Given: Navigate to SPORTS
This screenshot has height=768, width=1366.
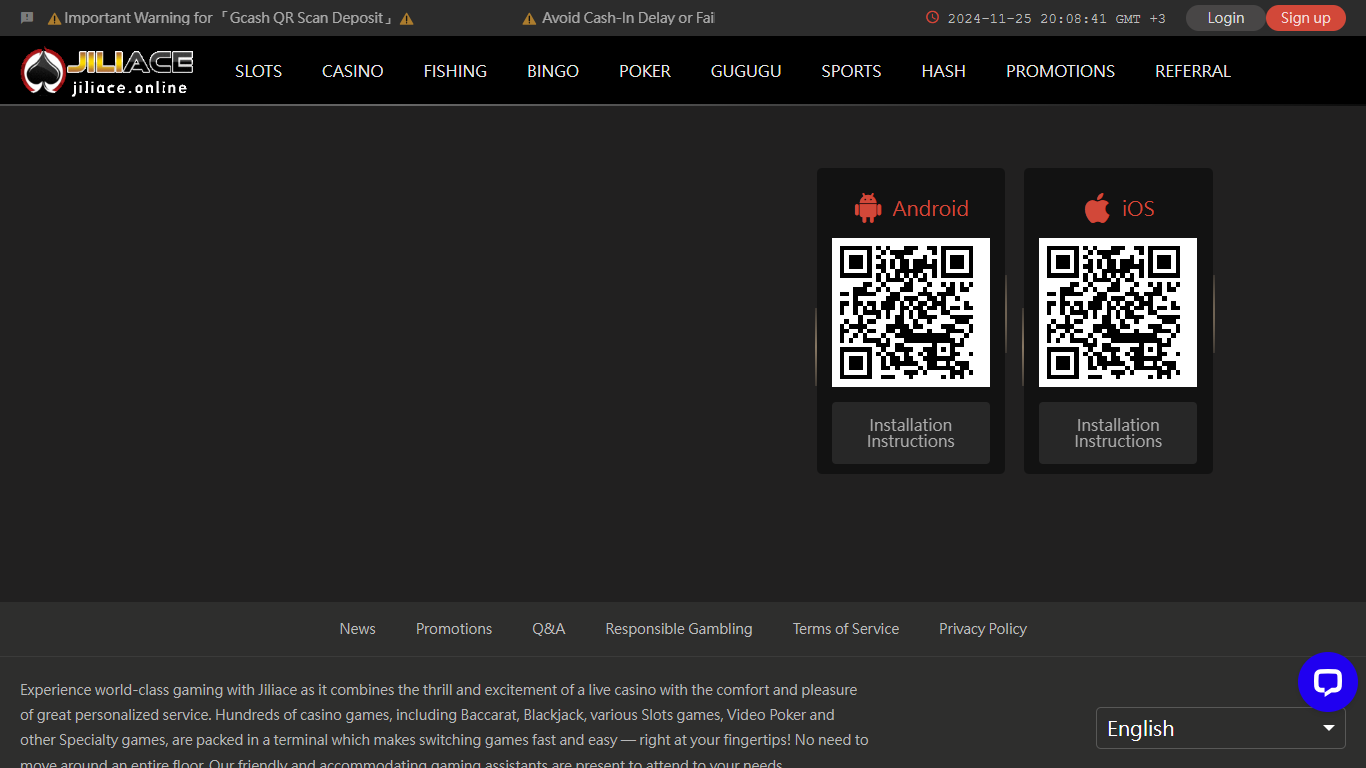Looking at the screenshot, I should click(x=851, y=71).
